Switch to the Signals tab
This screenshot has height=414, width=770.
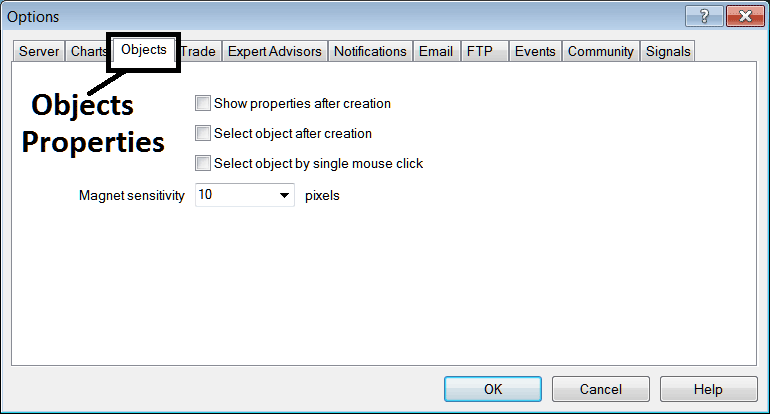click(x=667, y=52)
